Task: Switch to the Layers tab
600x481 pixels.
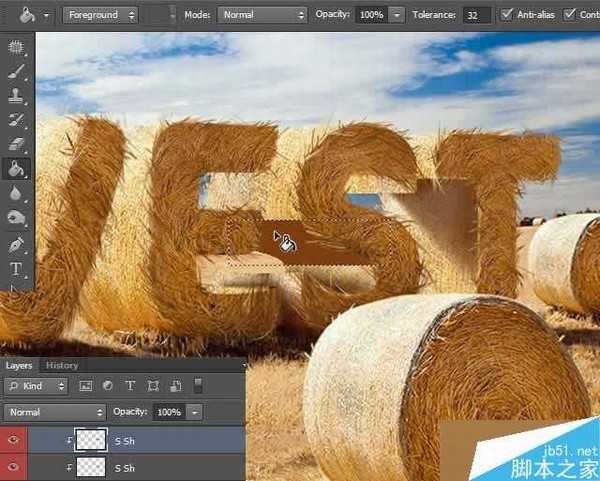Action: coord(19,366)
